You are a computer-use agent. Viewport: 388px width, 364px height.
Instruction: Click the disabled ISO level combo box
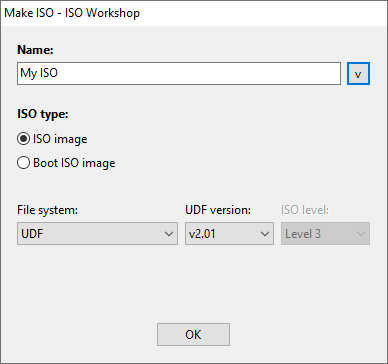pyautogui.click(x=325, y=234)
